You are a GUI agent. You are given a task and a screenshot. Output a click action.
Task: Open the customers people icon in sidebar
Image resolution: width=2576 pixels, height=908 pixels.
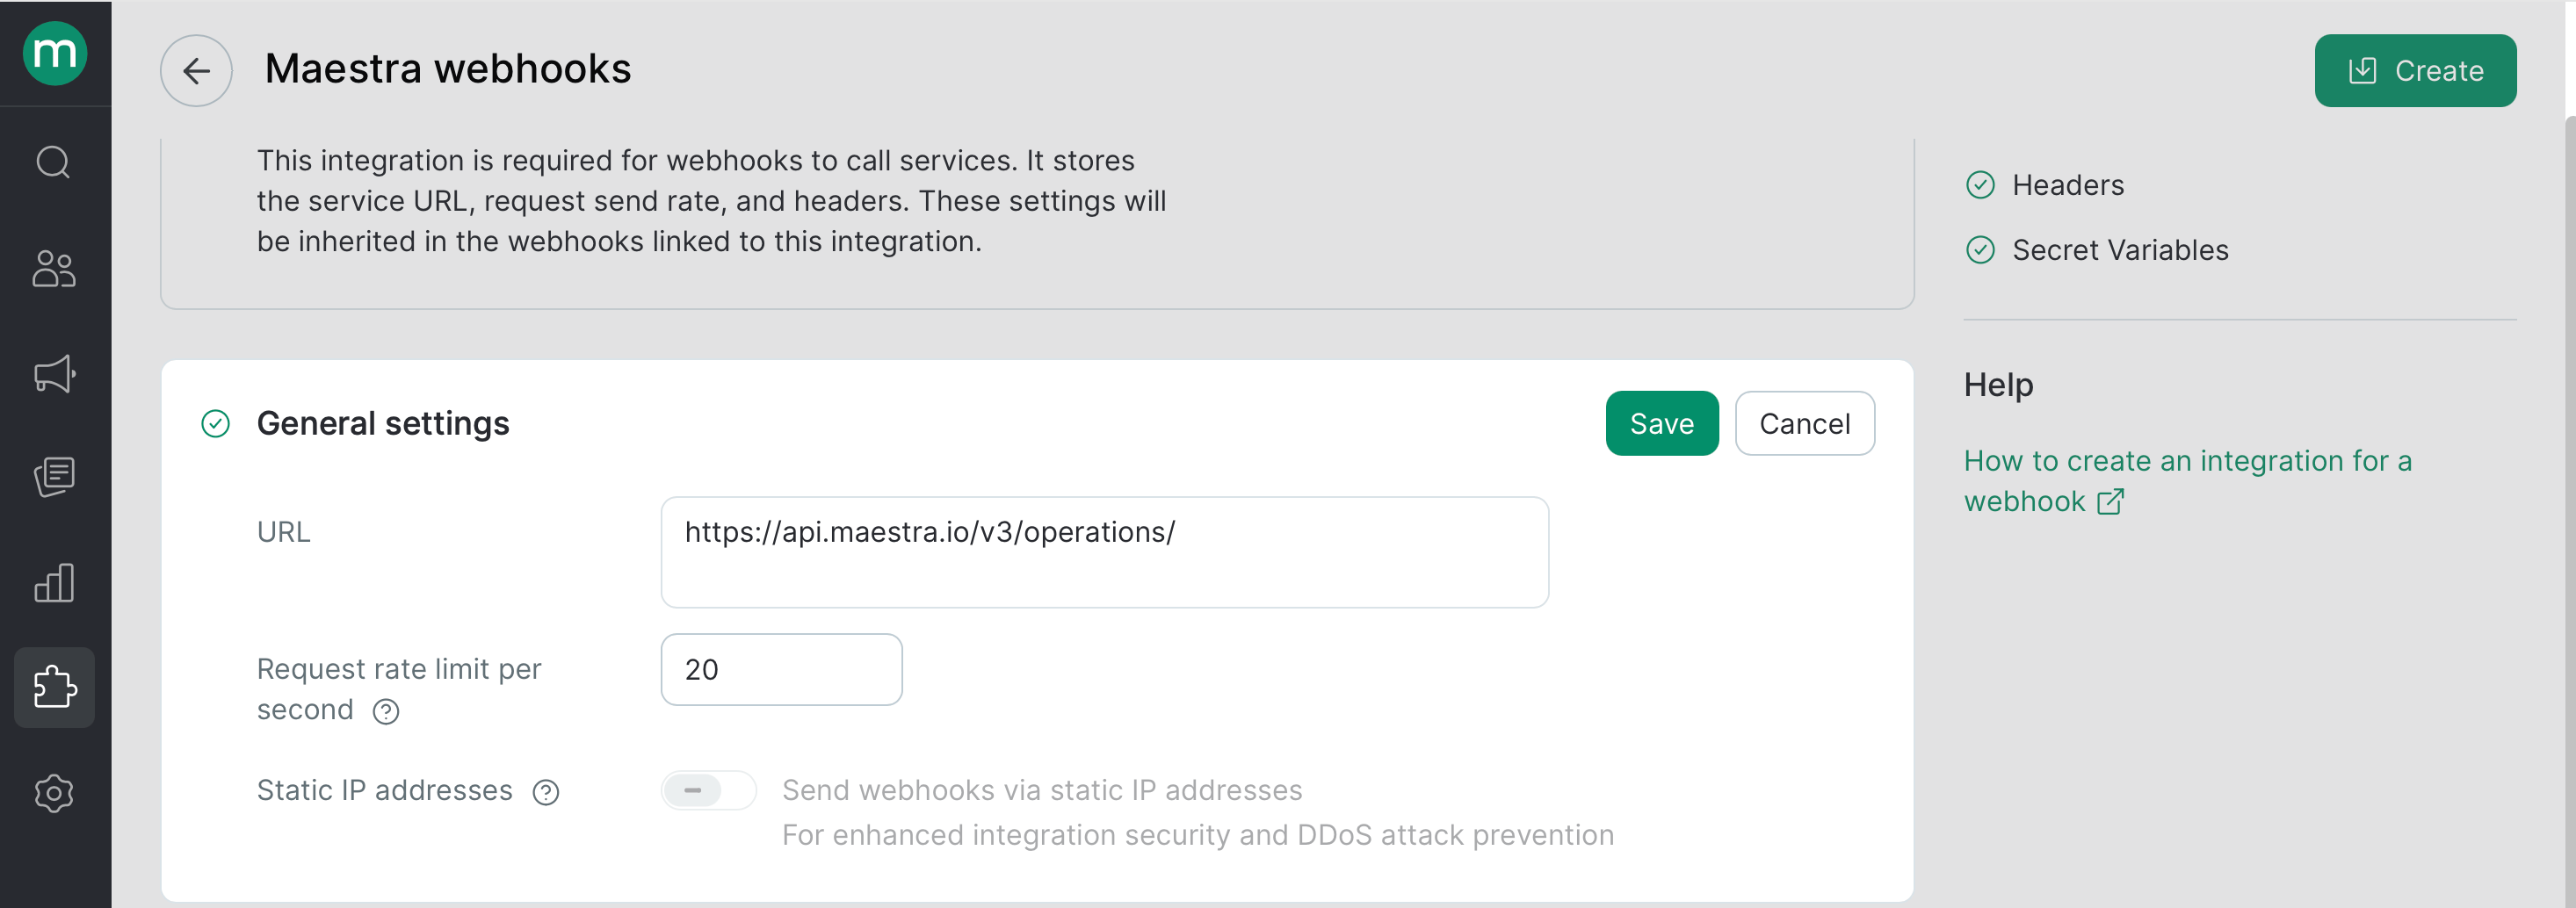pyautogui.click(x=54, y=268)
